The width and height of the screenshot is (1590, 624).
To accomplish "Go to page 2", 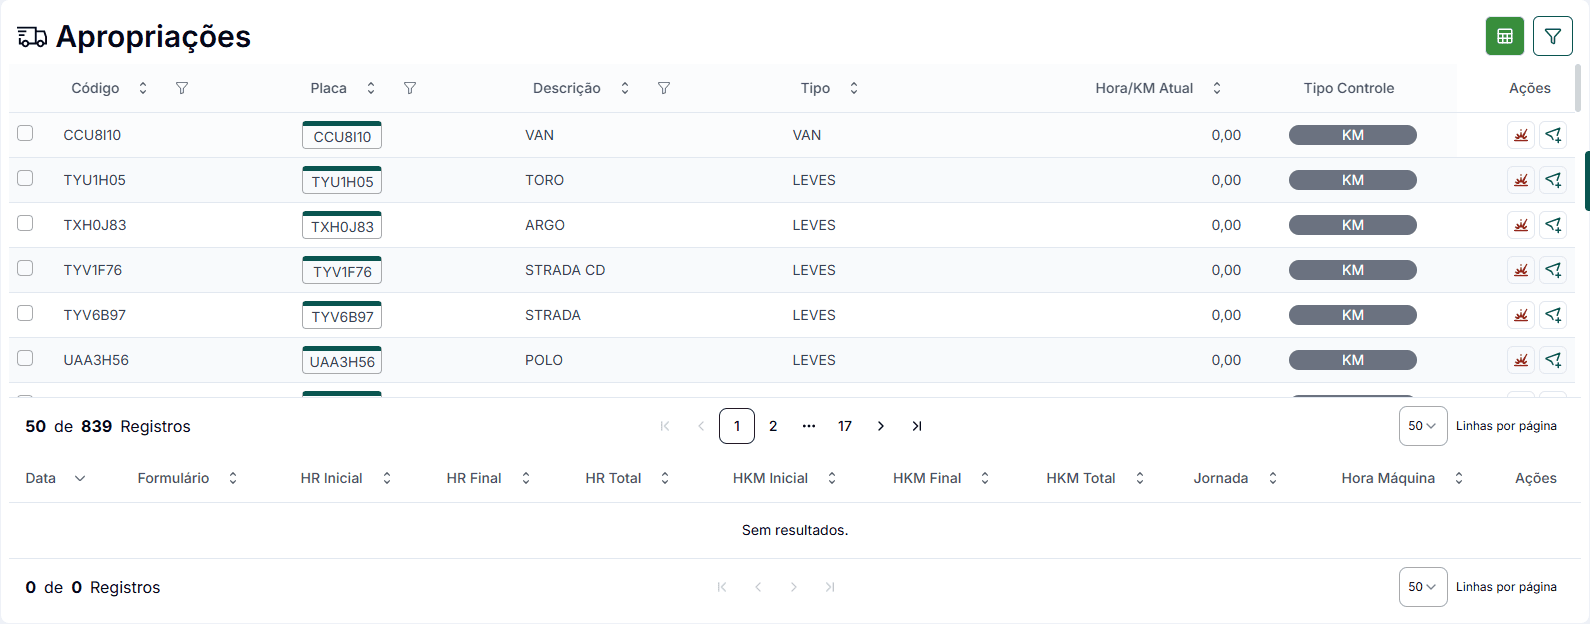I will 773,426.
